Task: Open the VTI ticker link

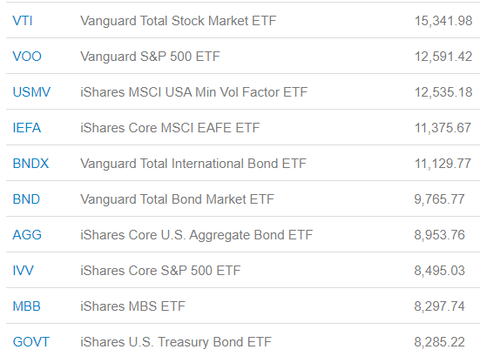Action: click(22, 21)
